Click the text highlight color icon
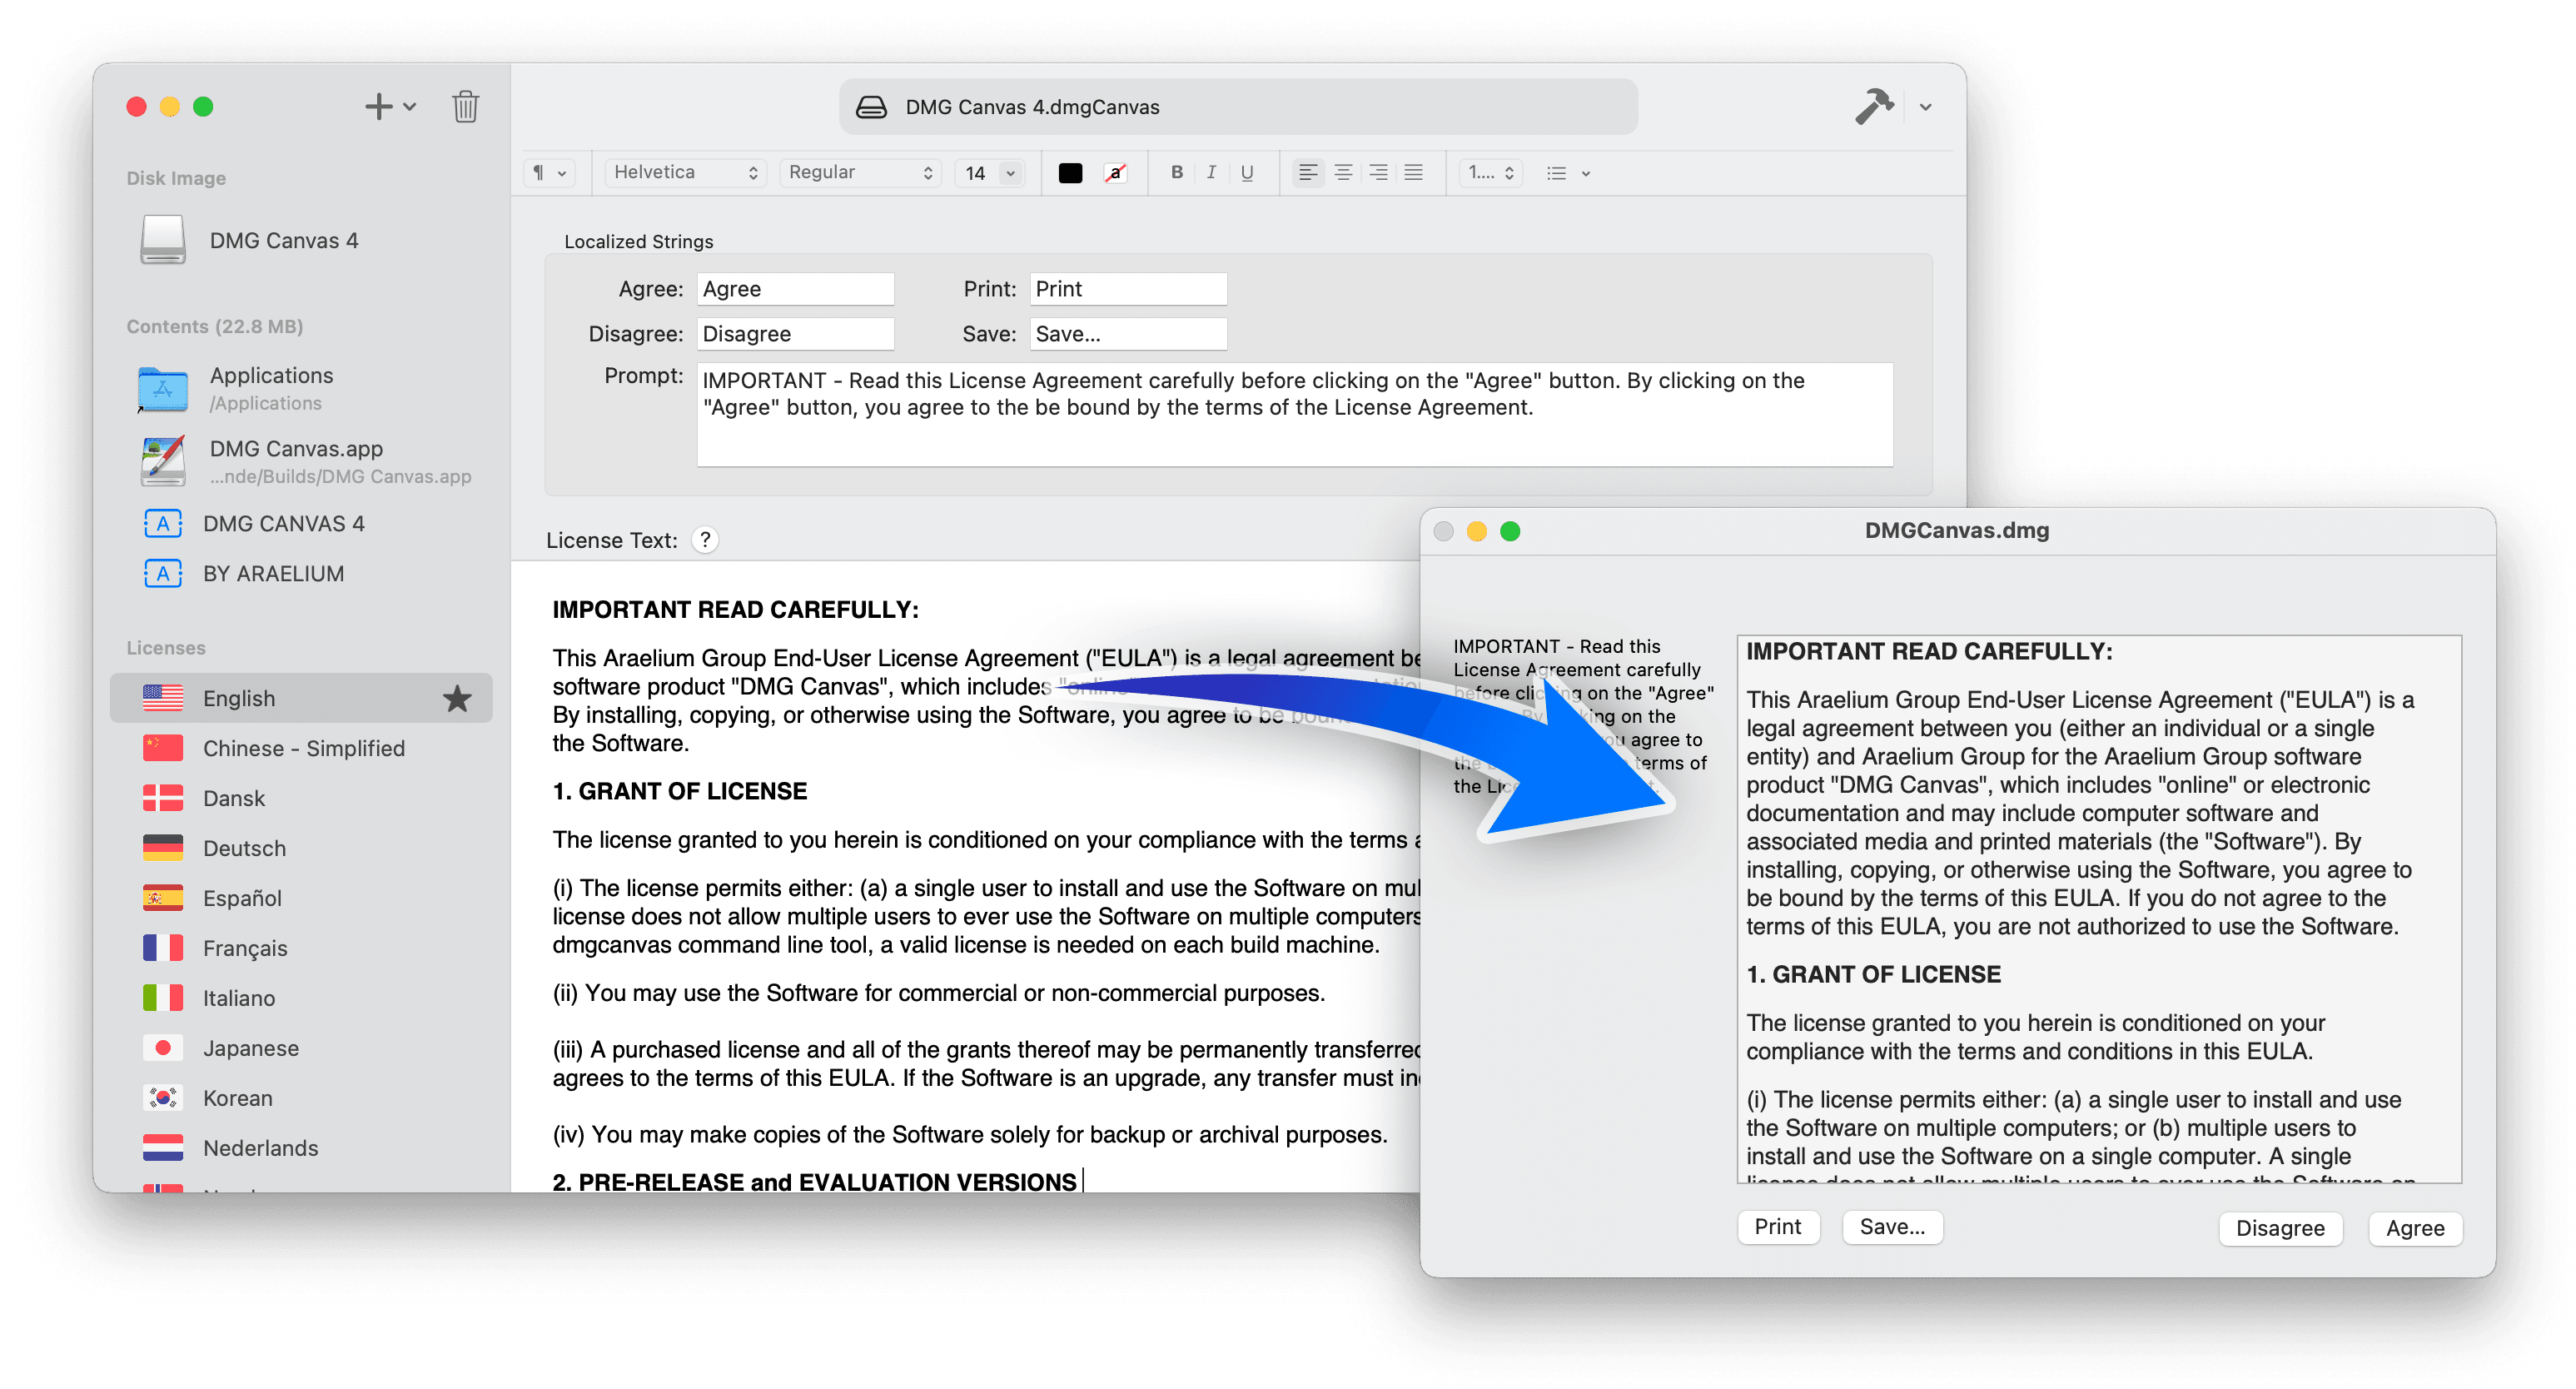2576x1389 pixels. pyautogui.click(x=1115, y=173)
